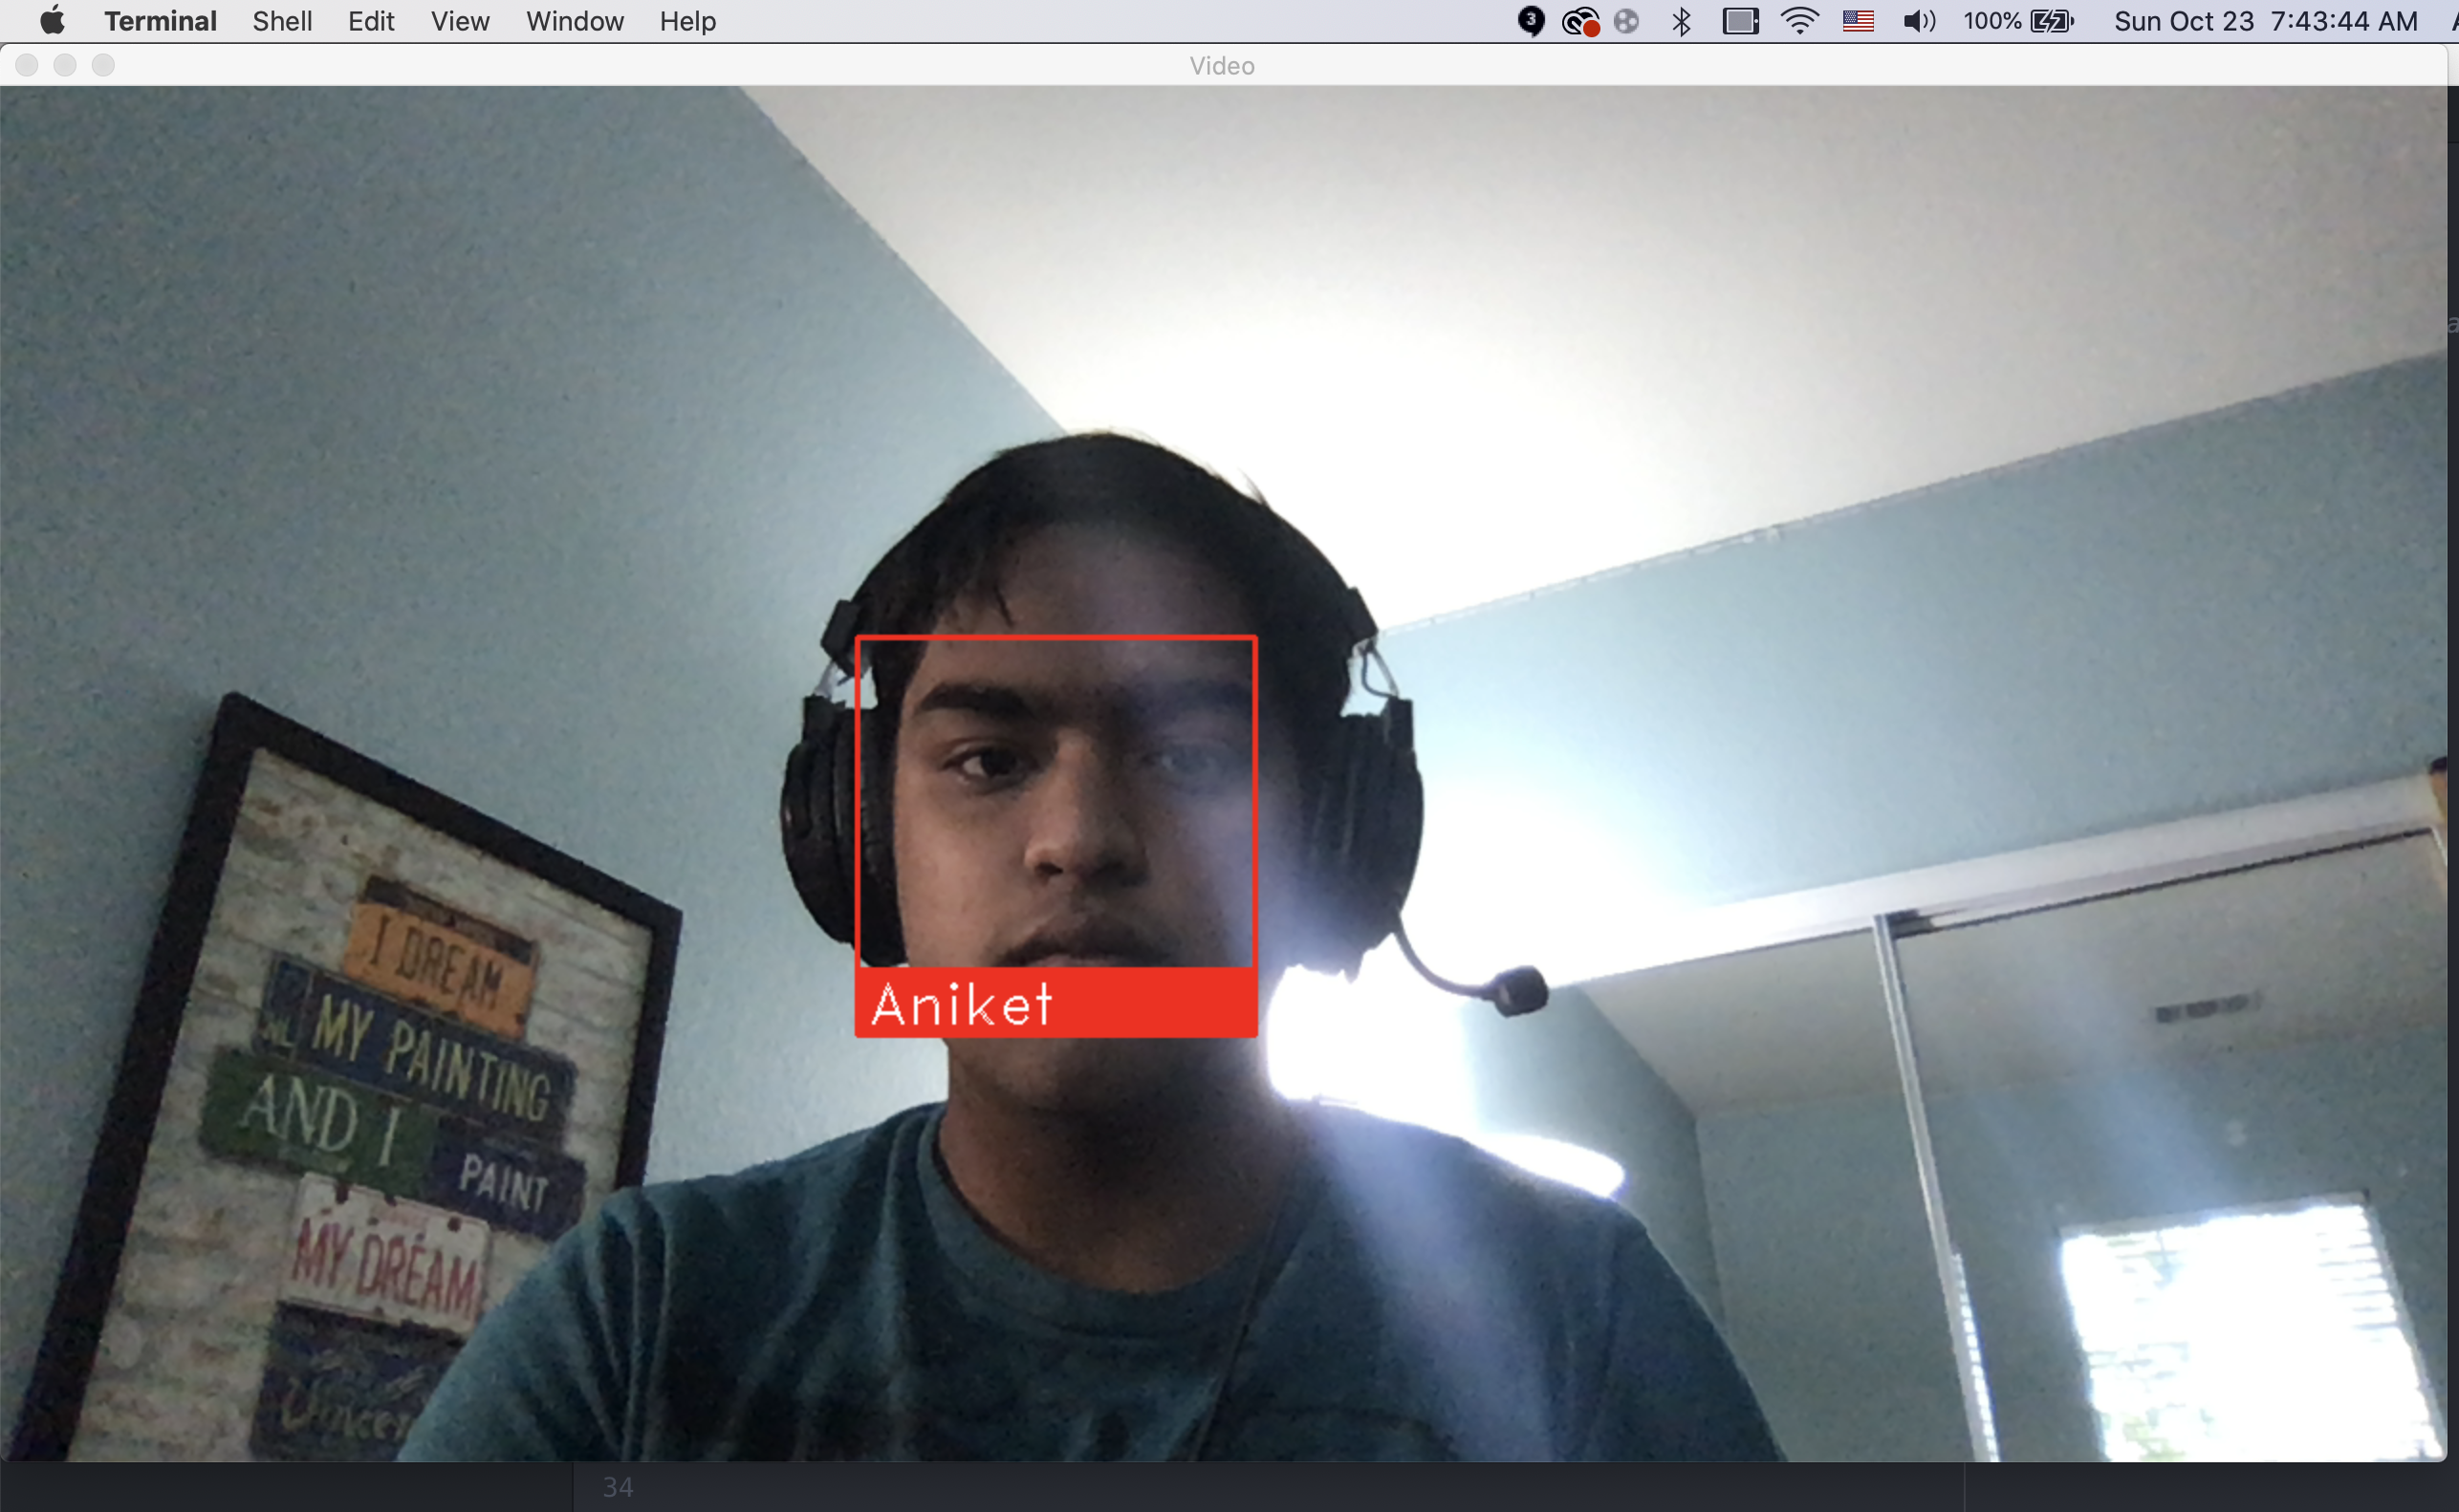
Task: Open the Window menu
Action: [x=575, y=21]
